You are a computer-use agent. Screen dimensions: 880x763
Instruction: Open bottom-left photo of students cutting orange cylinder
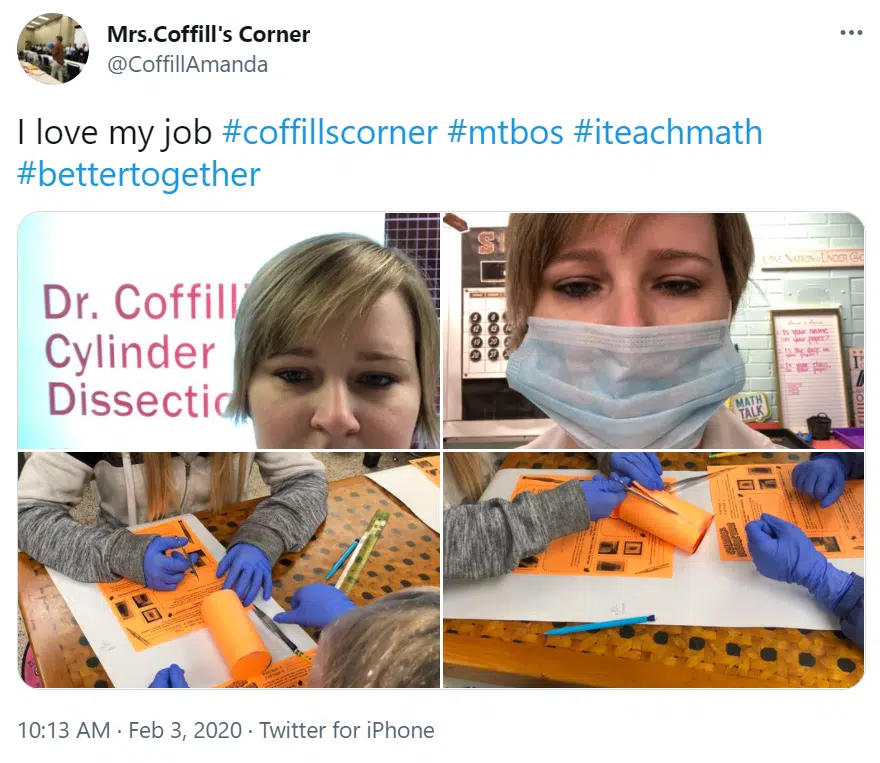pyautogui.click(x=229, y=569)
